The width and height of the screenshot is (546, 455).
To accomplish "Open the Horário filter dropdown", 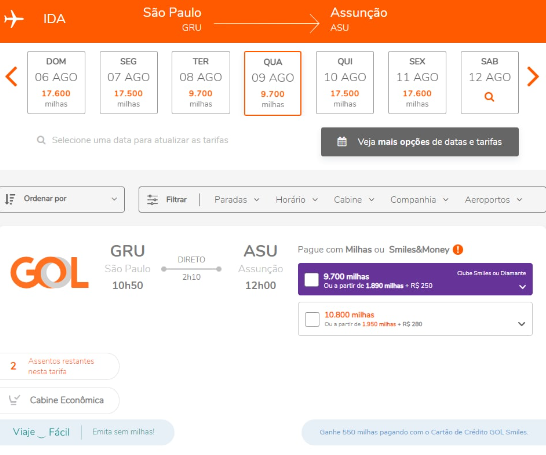I will click(x=297, y=200).
